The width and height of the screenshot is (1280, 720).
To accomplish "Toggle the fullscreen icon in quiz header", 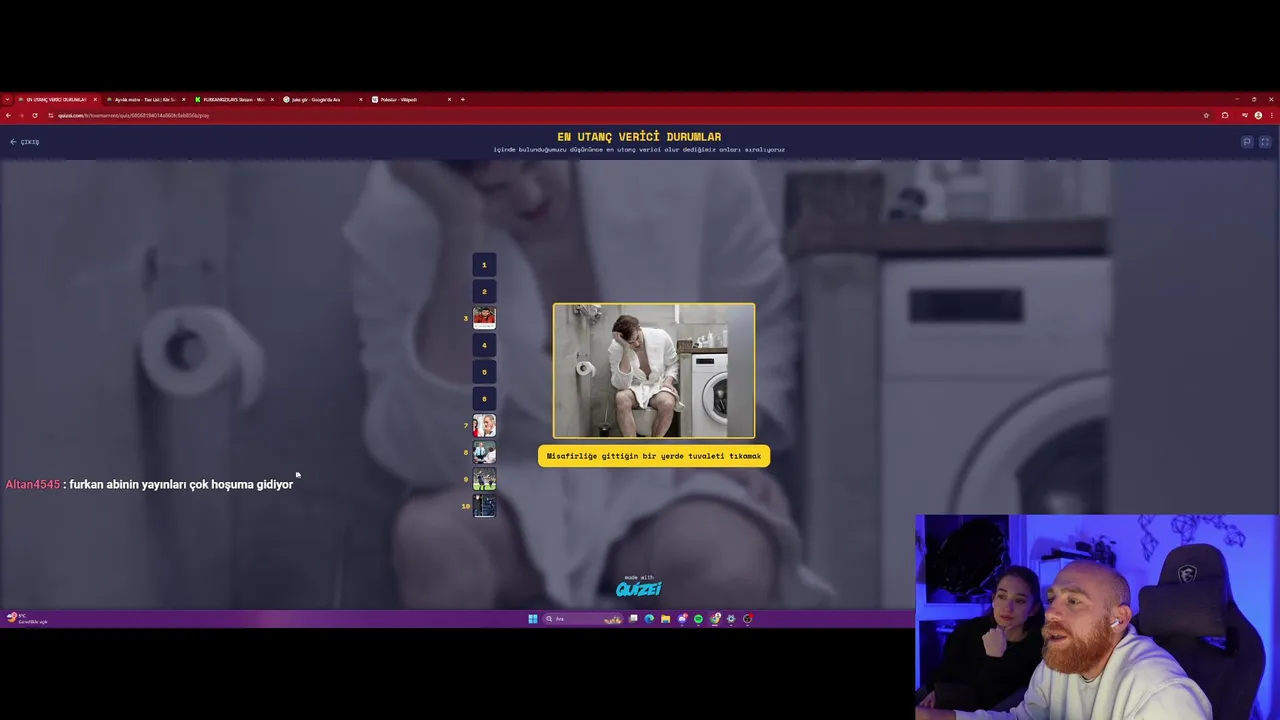I will point(1265,142).
